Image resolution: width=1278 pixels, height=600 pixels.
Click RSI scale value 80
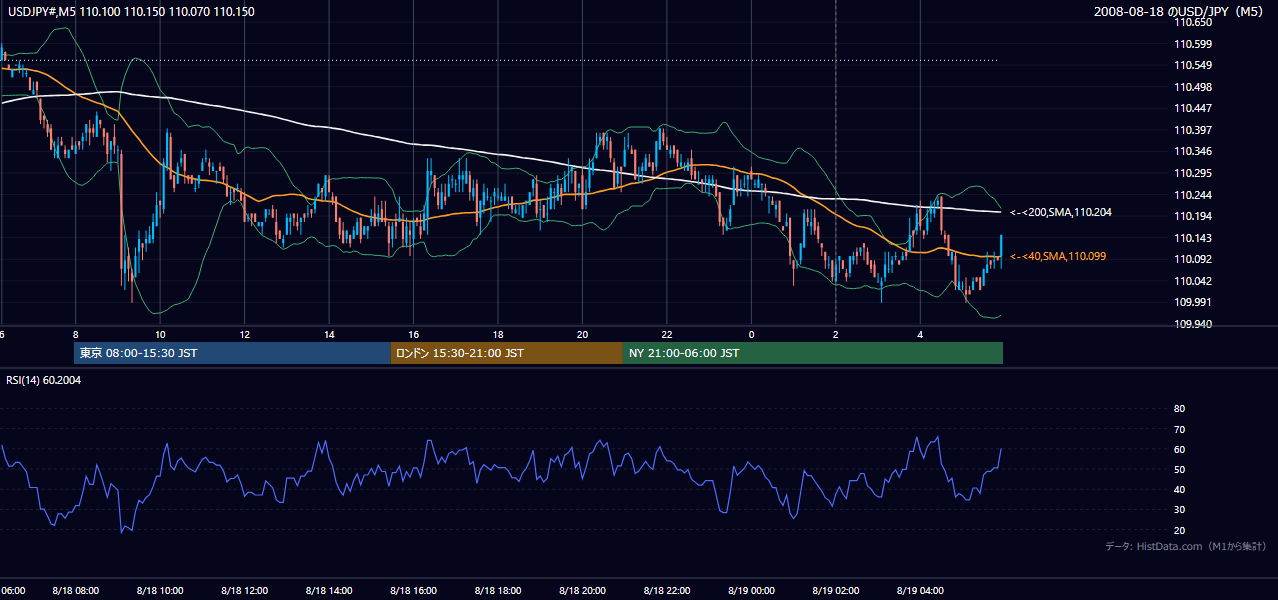point(1179,409)
